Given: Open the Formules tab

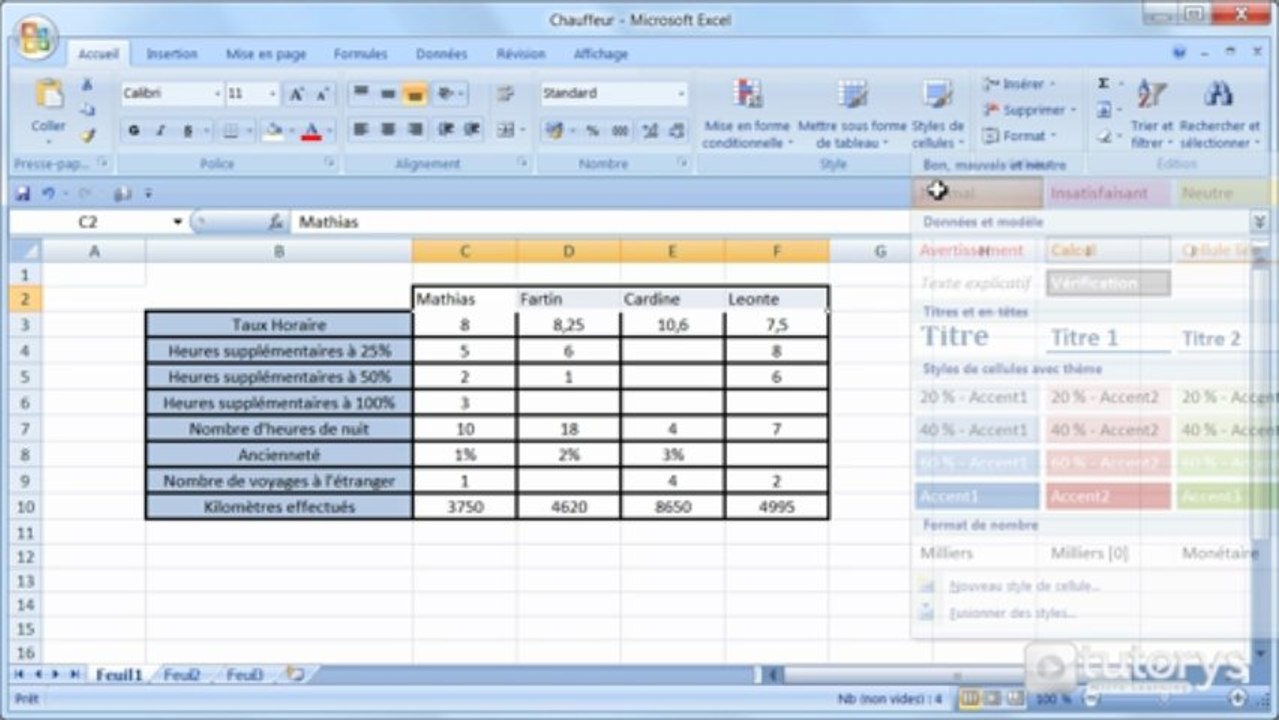Looking at the screenshot, I should [360, 54].
